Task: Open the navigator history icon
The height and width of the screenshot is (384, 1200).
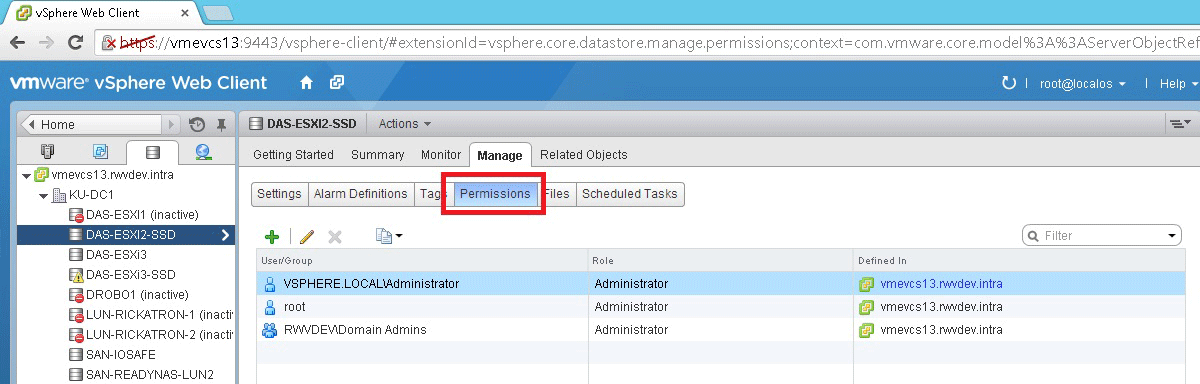Action: pos(197,124)
